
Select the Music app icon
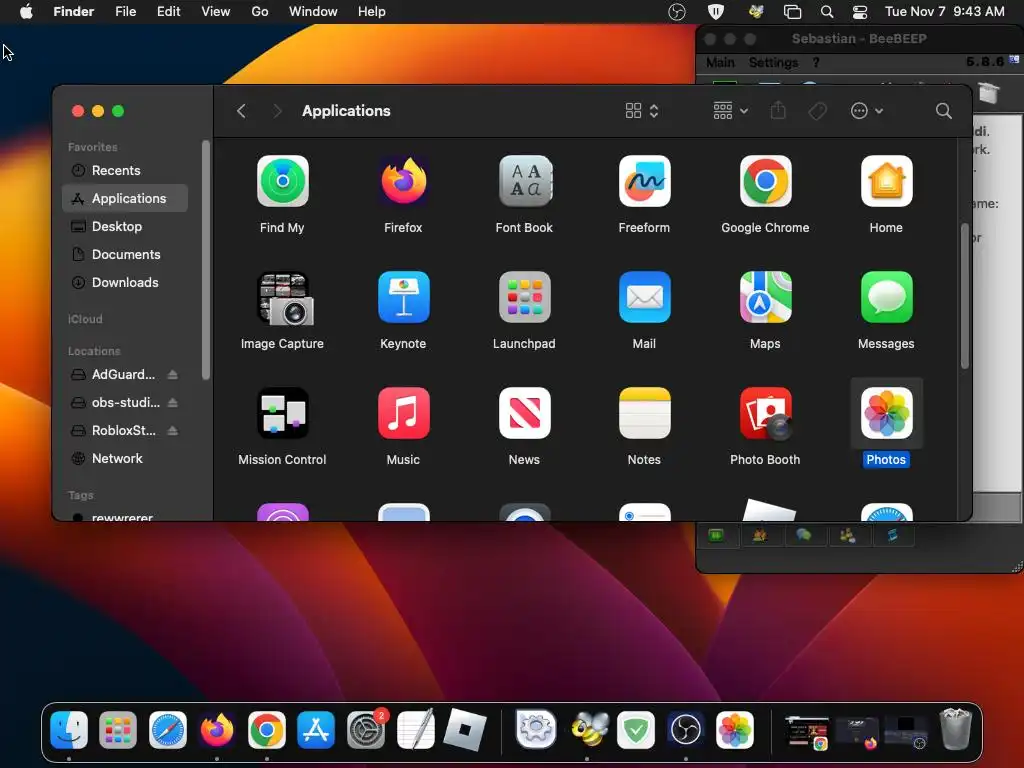pyautogui.click(x=403, y=413)
